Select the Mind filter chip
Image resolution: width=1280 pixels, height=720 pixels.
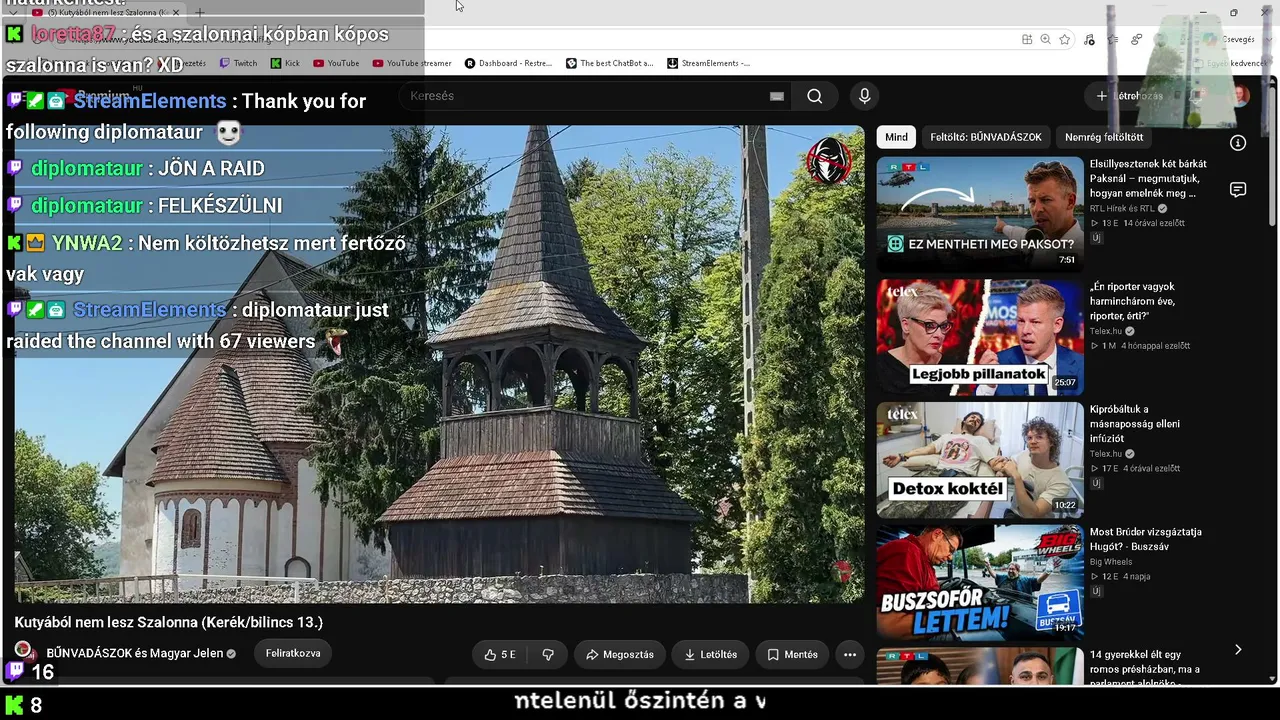click(x=897, y=137)
